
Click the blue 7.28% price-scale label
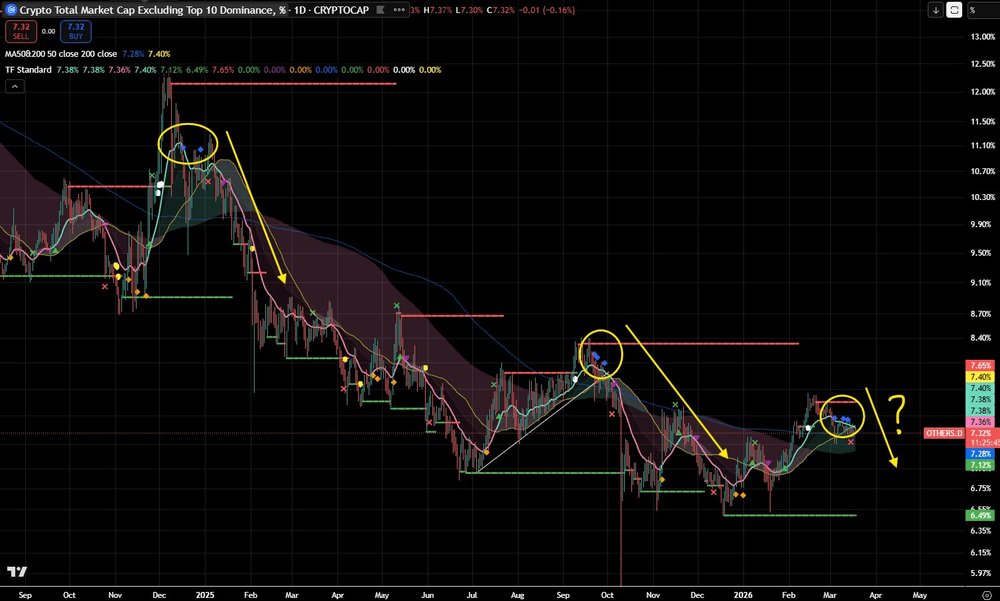tap(981, 454)
